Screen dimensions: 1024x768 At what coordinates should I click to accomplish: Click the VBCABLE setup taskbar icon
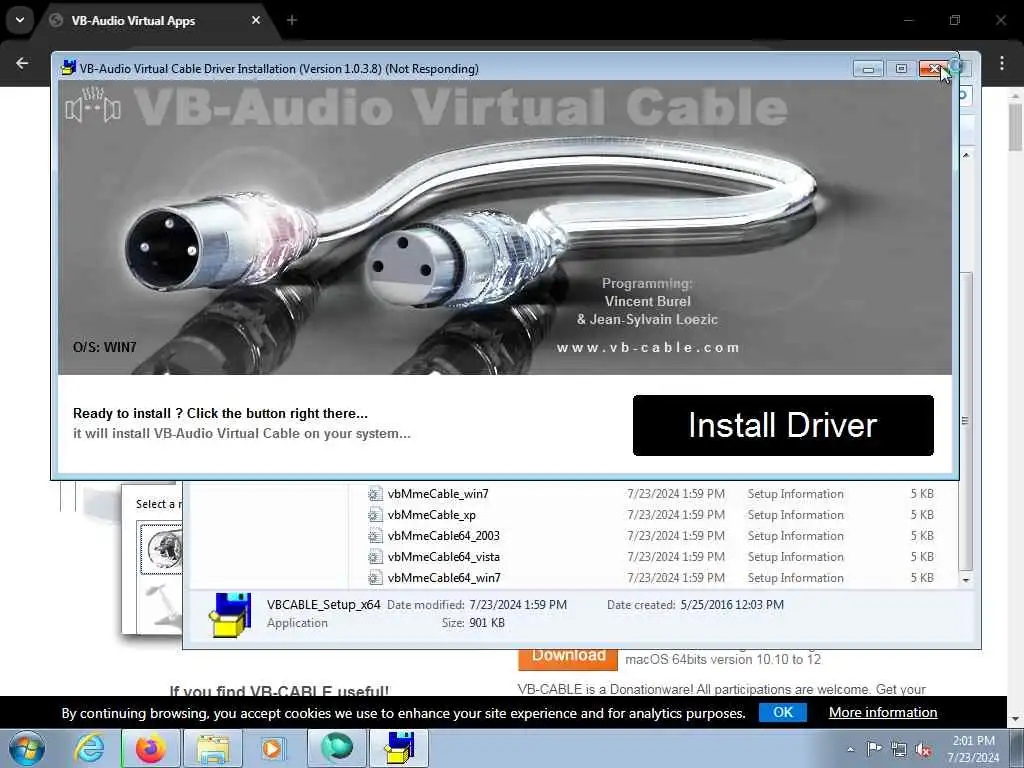tap(399, 748)
